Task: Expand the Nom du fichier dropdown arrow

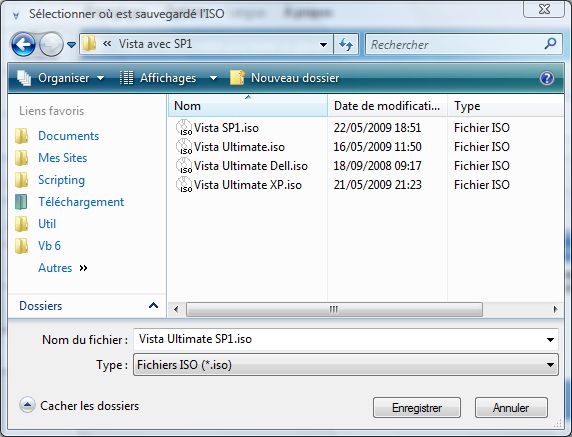Action: 550,340
